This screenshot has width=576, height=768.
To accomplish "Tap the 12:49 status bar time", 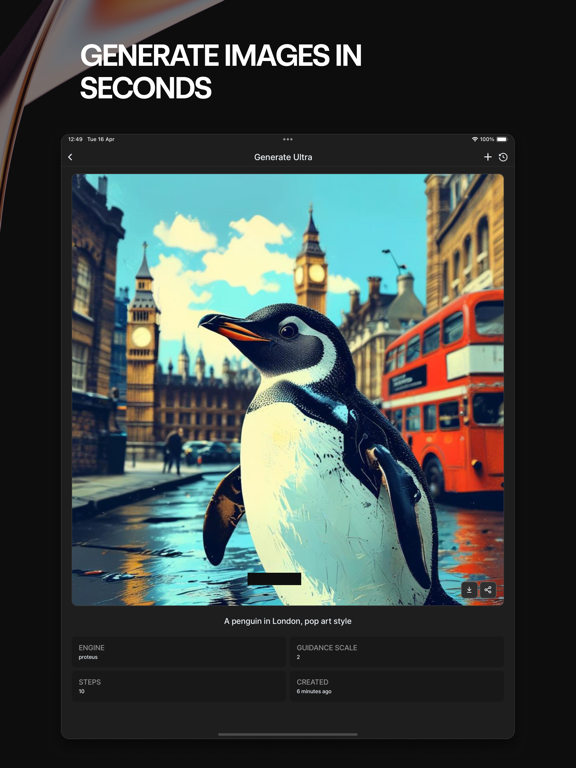I will click(75, 139).
